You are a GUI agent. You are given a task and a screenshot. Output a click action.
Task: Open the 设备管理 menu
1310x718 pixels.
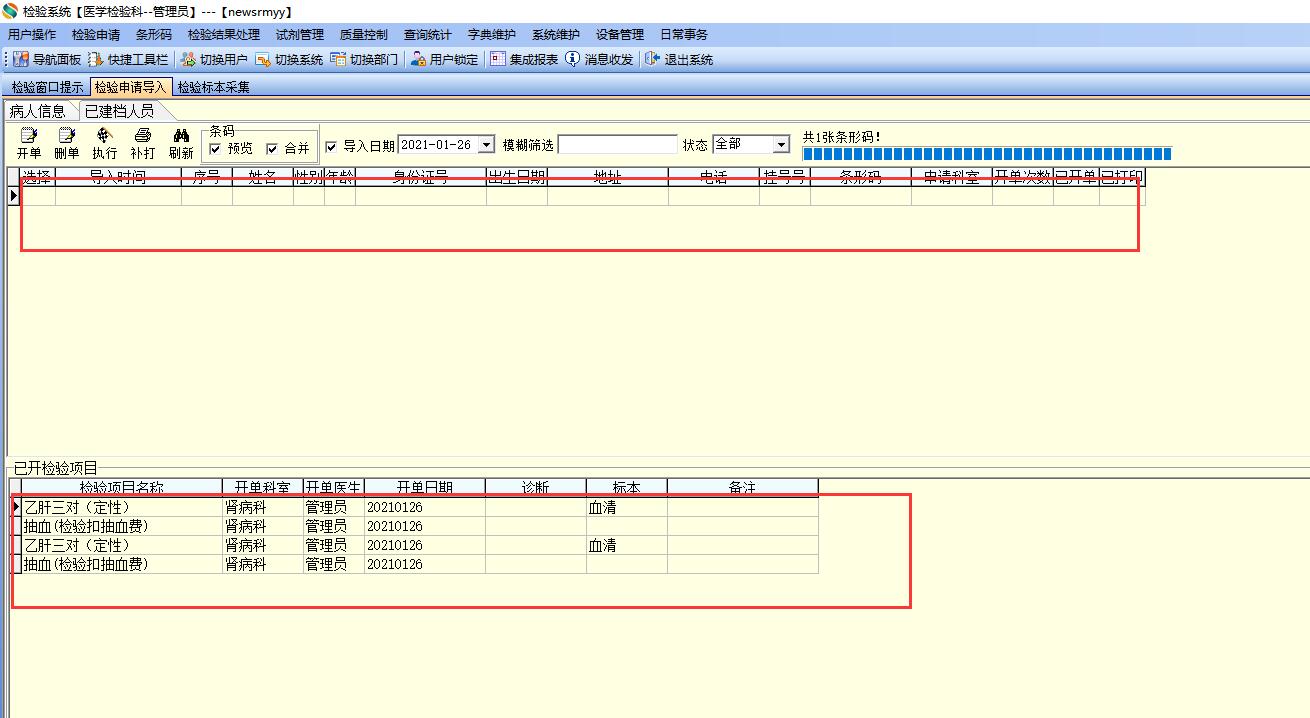click(x=620, y=35)
